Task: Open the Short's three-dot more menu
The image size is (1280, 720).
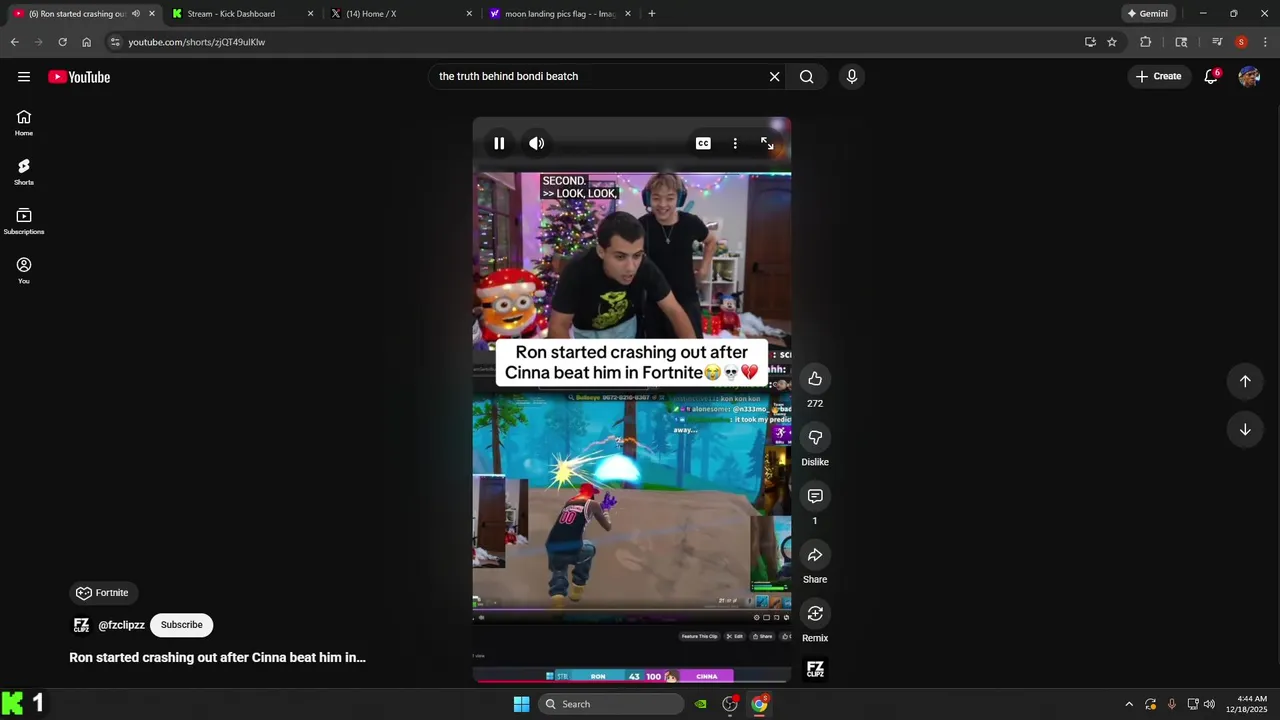Action: 735,143
